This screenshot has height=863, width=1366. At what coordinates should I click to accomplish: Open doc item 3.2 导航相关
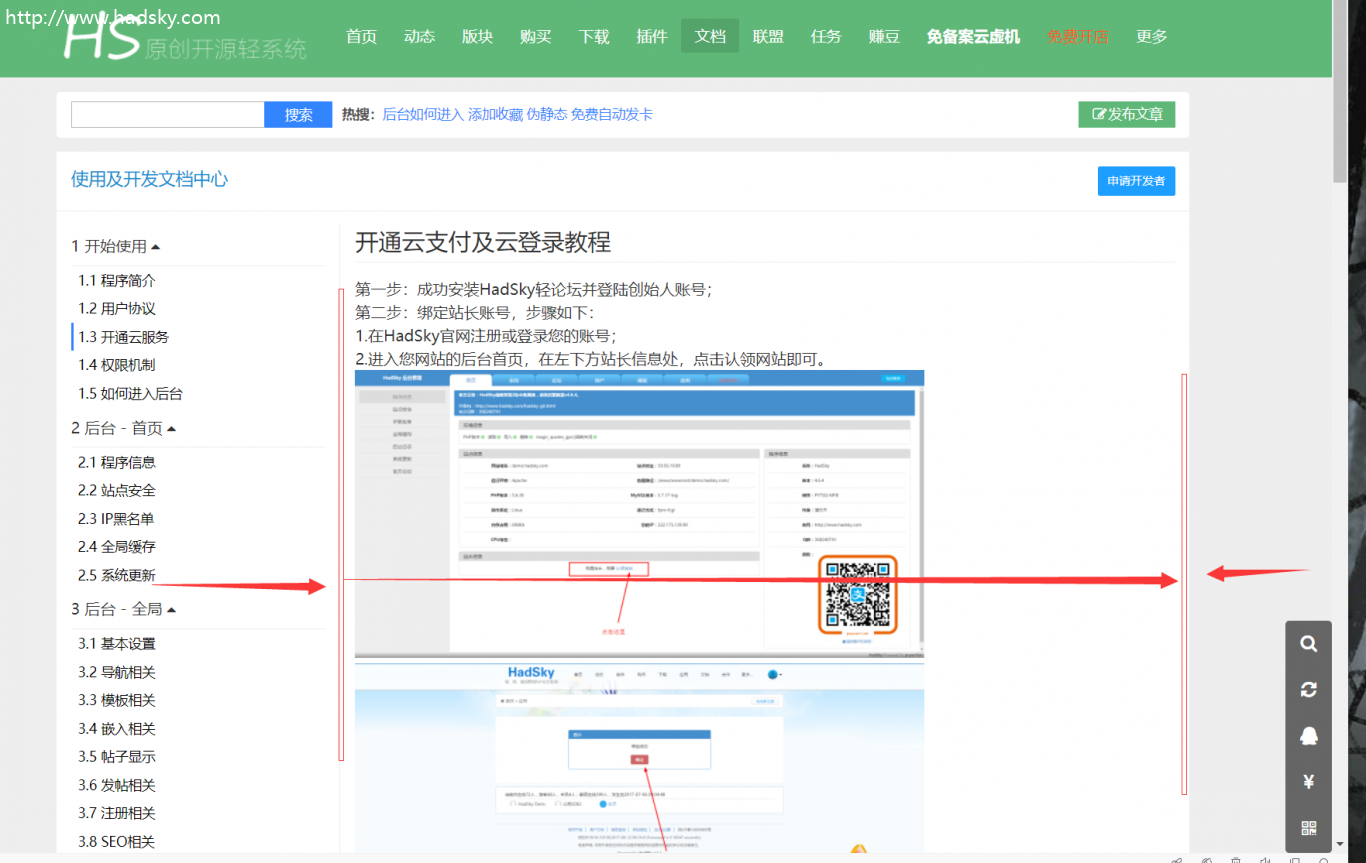(x=117, y=672)
